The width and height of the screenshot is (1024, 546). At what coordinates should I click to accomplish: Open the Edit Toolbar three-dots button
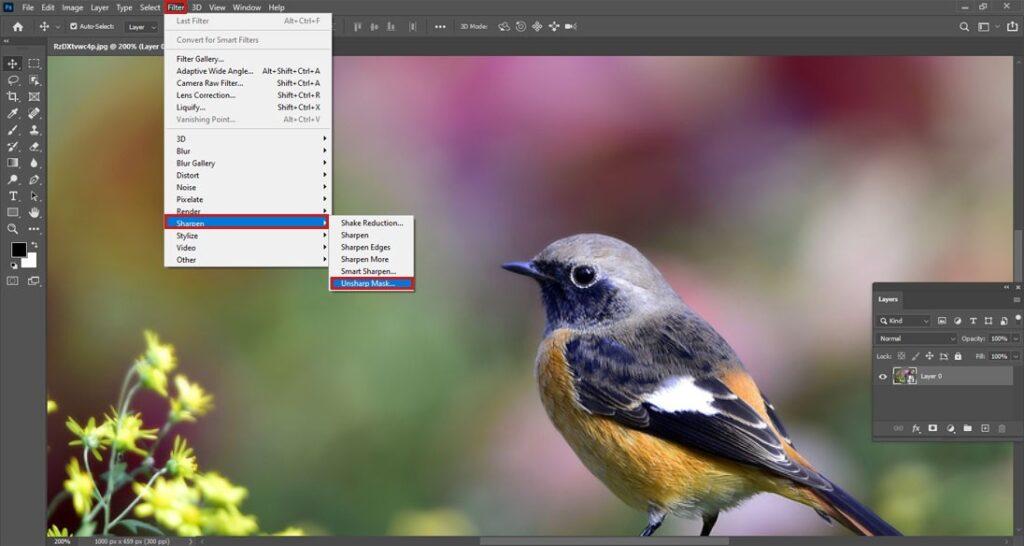pyautogui.click(x=34, y=229)
